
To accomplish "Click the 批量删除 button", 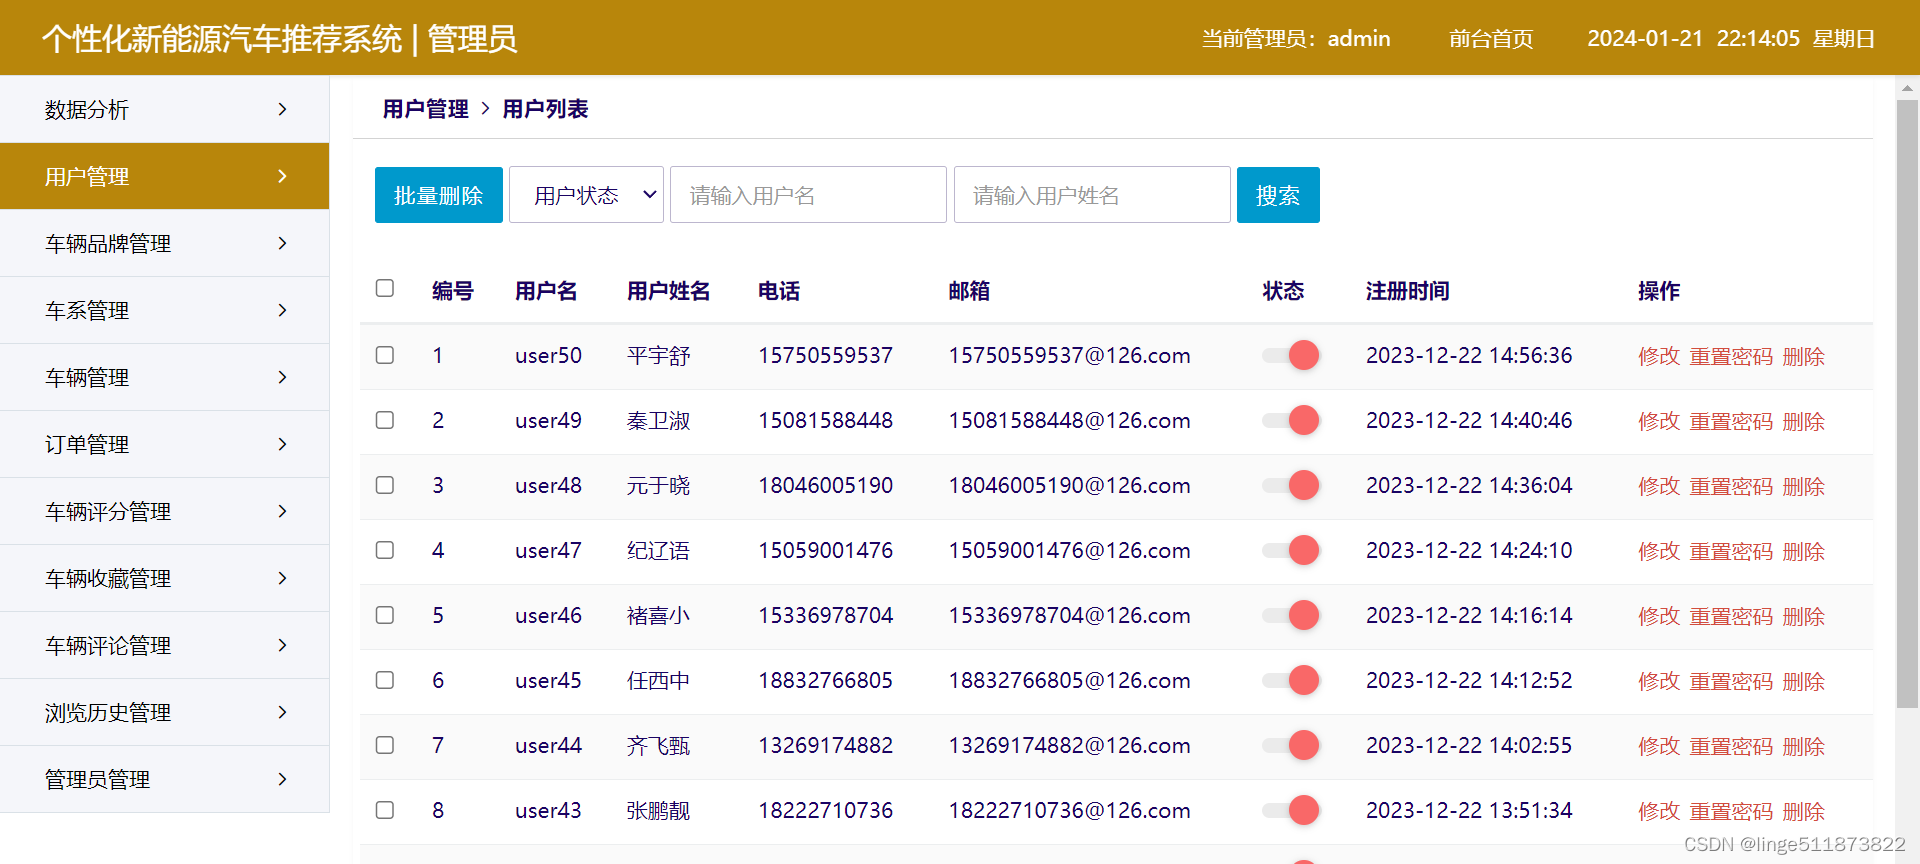I will [439, 195].
